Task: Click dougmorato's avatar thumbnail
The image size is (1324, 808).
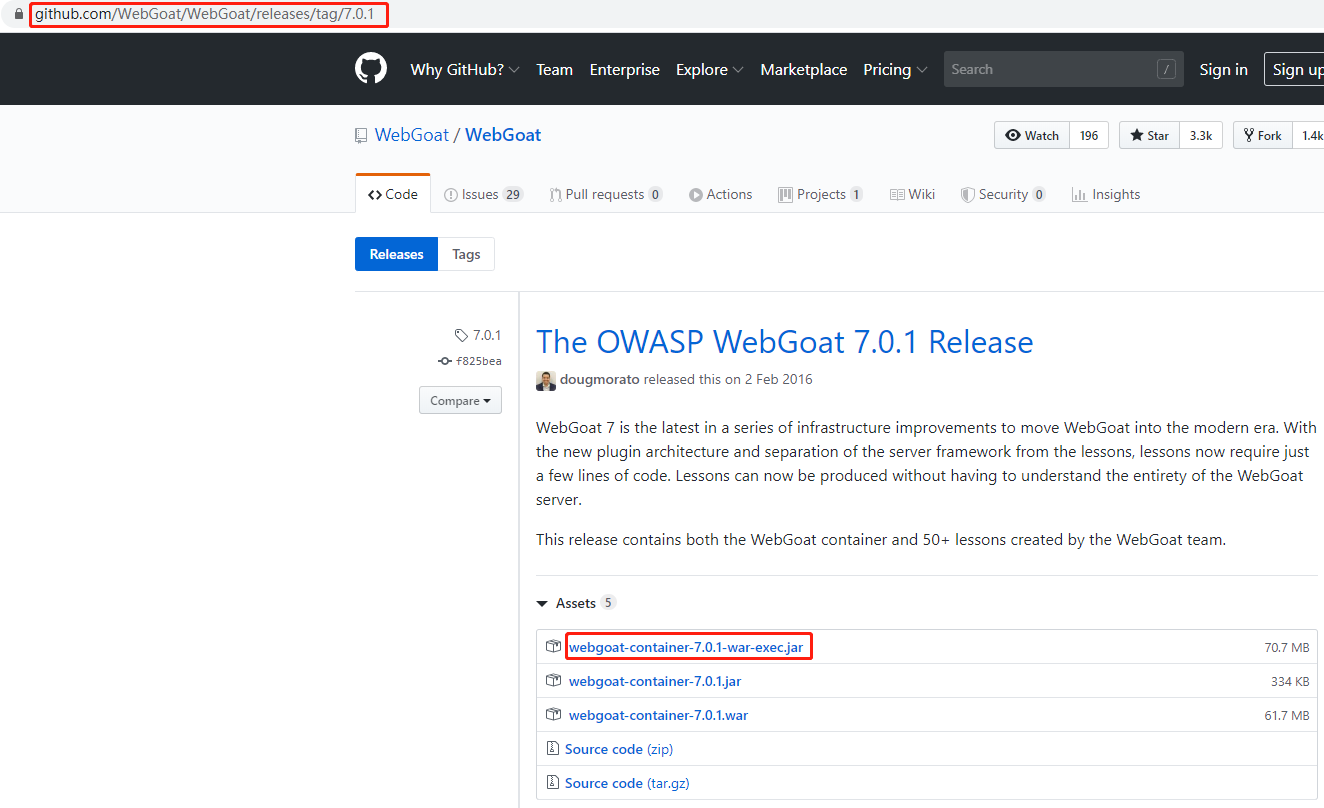Action: tap(546, 380)
